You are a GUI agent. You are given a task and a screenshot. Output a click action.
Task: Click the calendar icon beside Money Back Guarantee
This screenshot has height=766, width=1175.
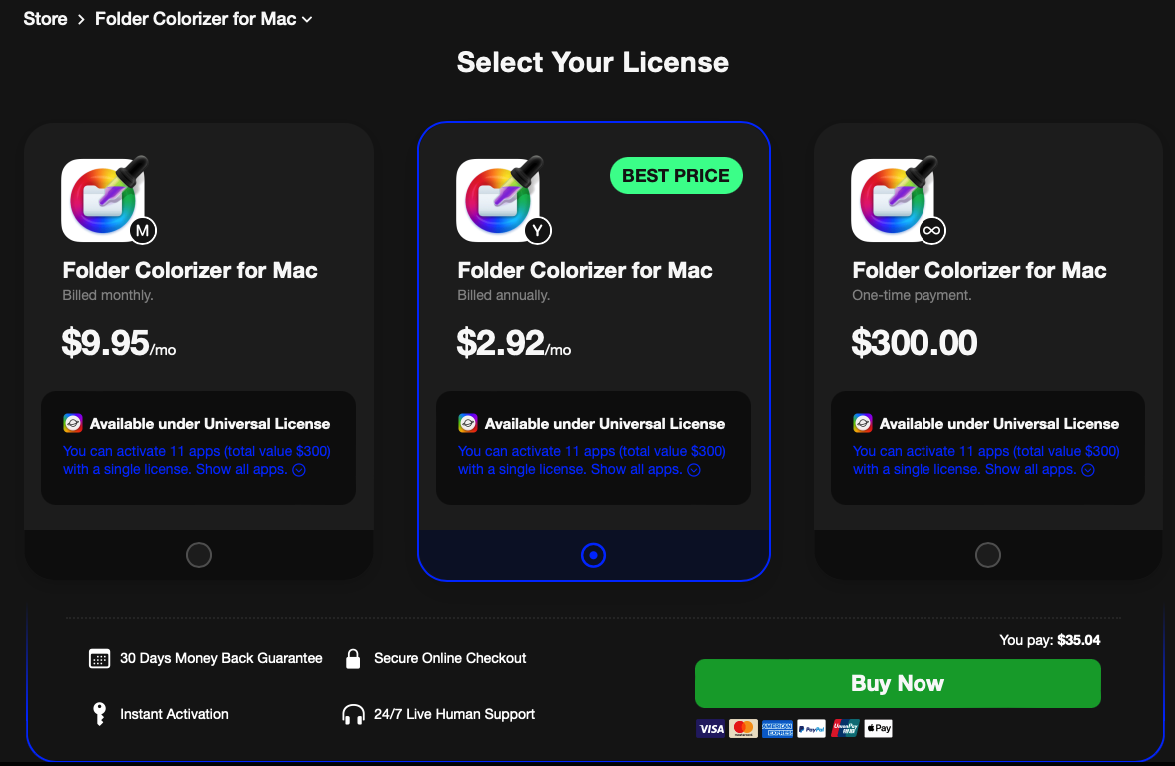click(100, 659)
